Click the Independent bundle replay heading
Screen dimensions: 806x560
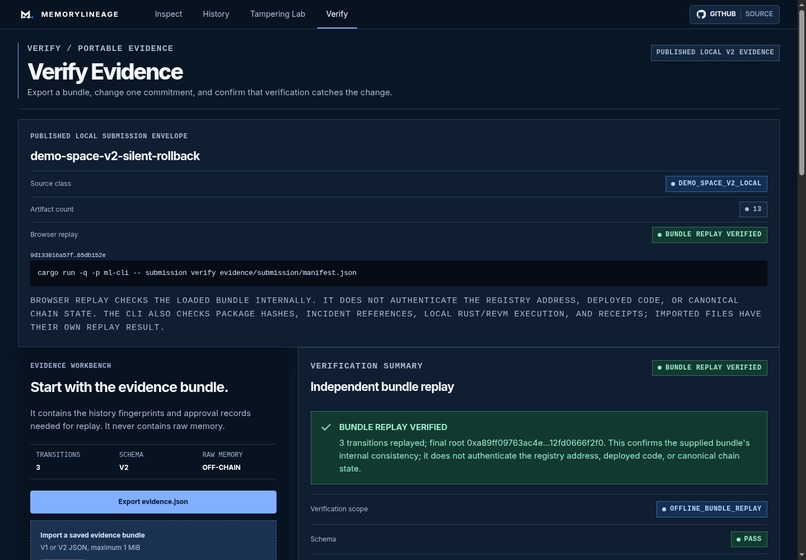point(382,387)
